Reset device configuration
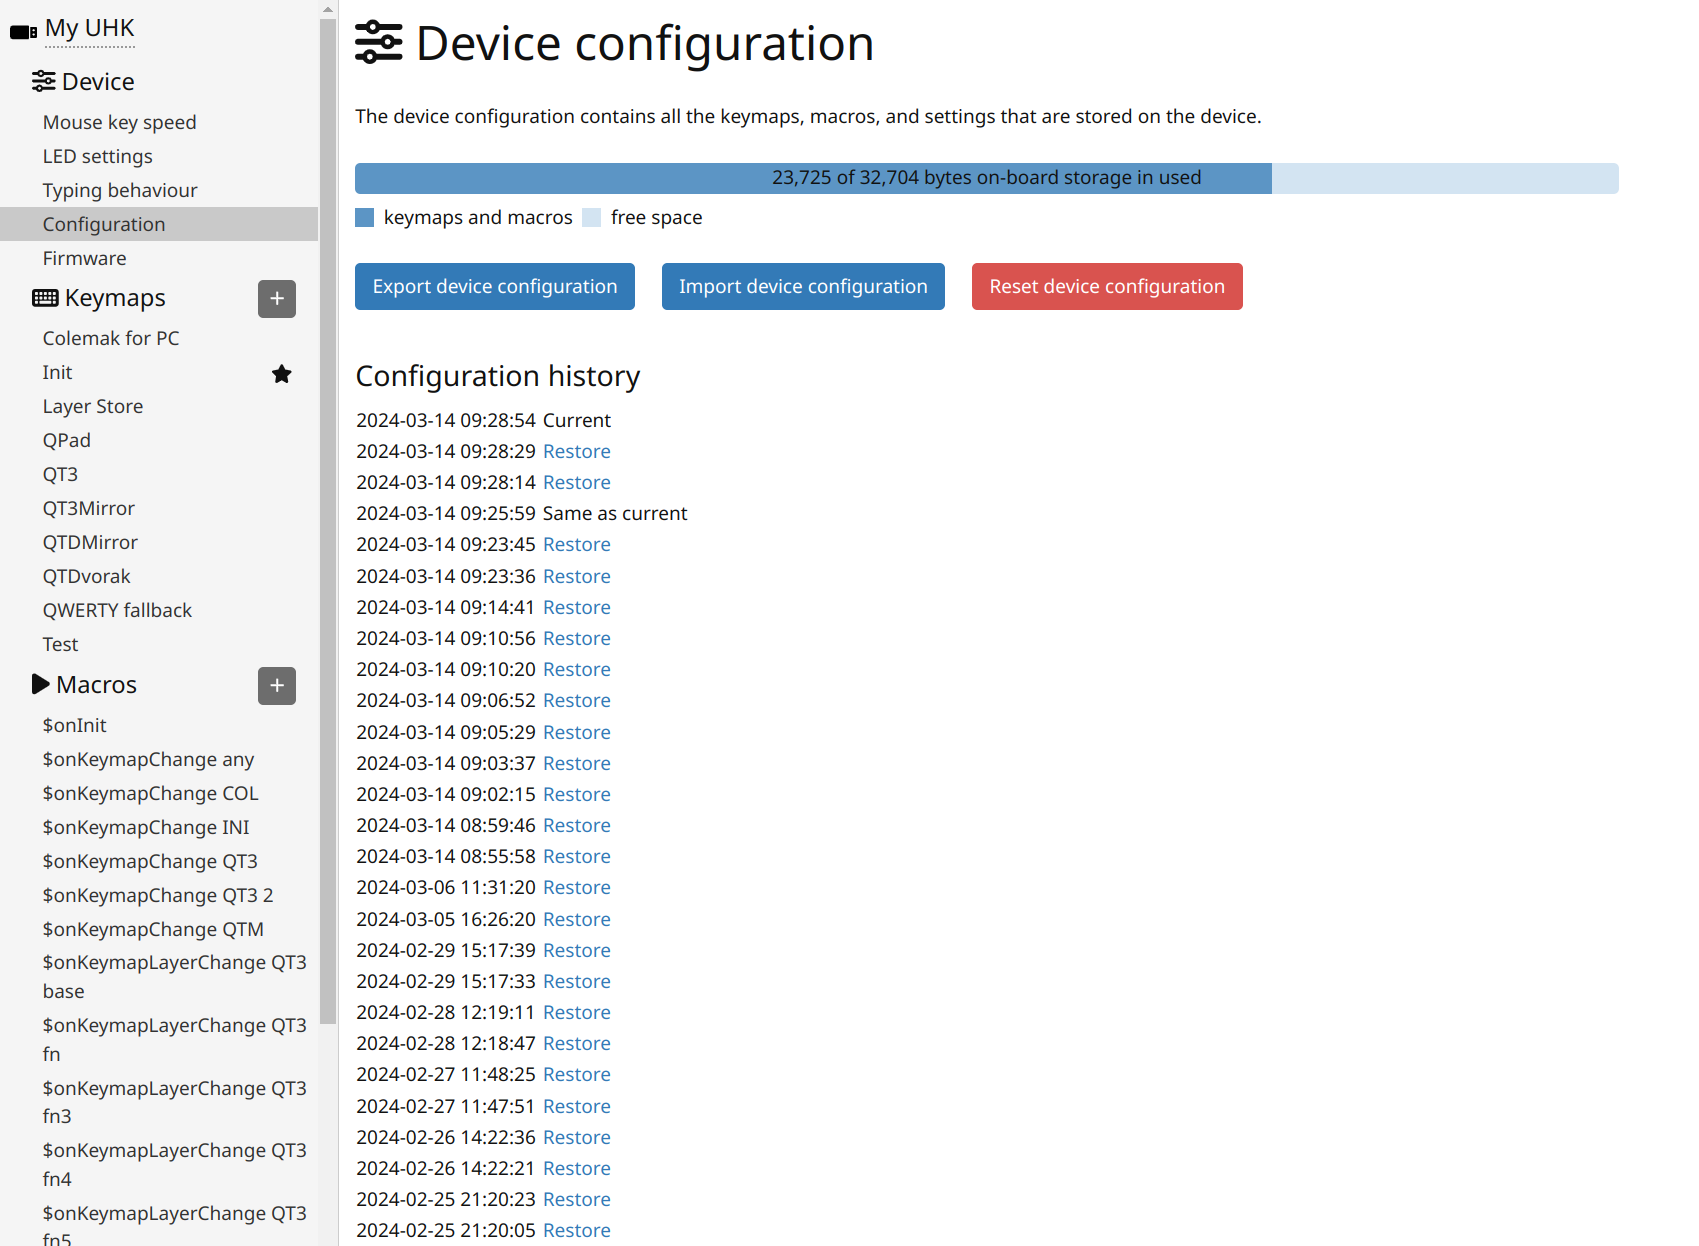The height and width of the screenshot is (1246, 1699). click(1107, 287)
